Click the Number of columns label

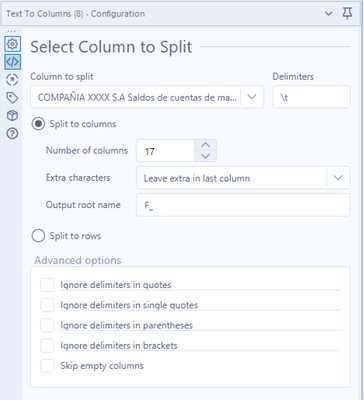tap(87, 150)
